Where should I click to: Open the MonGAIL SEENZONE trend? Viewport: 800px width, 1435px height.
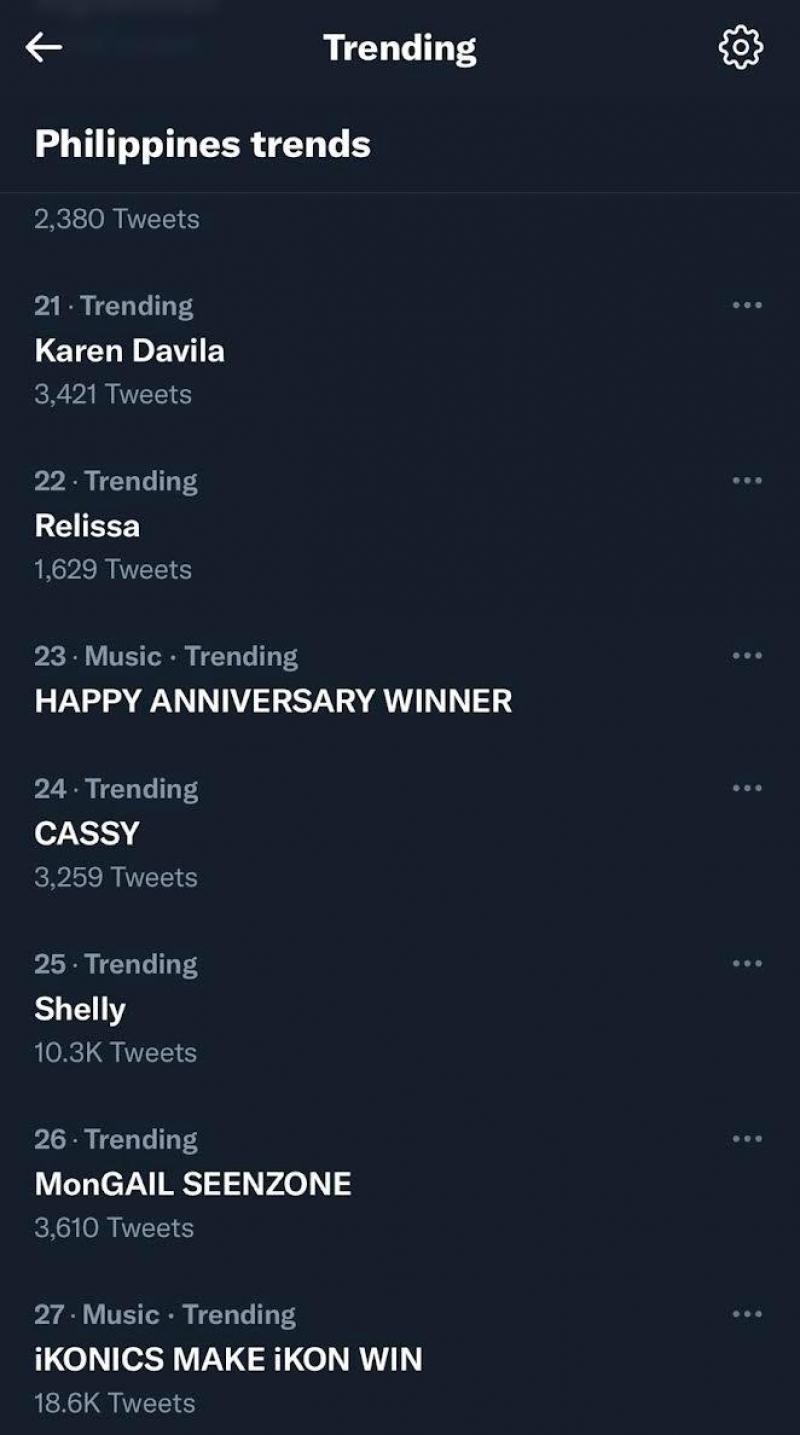tap(193, 1184)
